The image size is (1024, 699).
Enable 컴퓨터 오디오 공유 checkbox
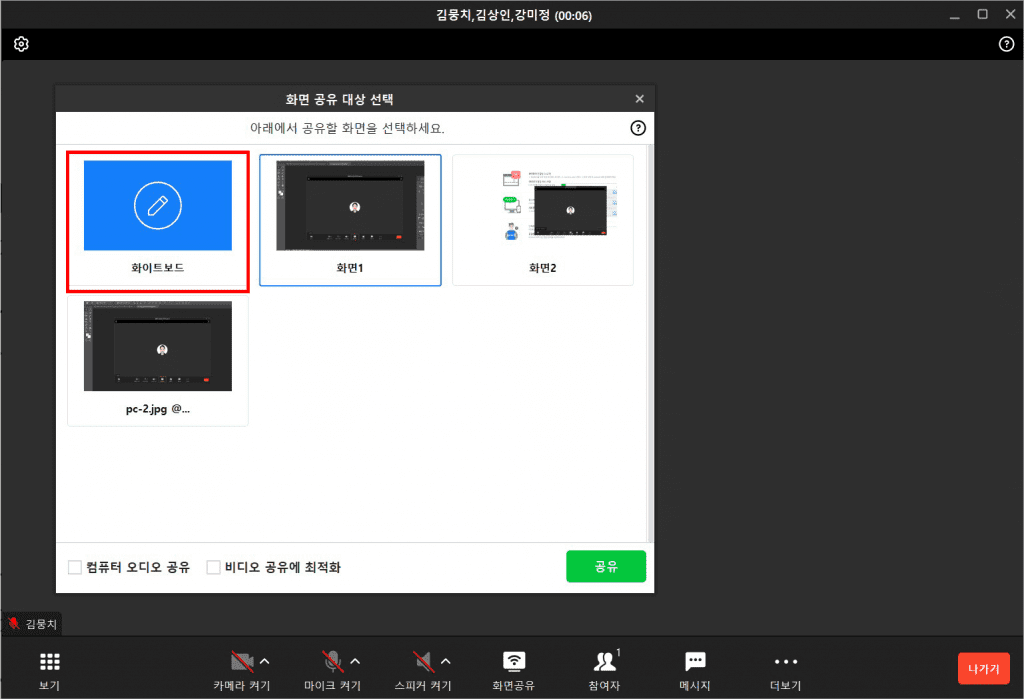click(x=75, y=567)
